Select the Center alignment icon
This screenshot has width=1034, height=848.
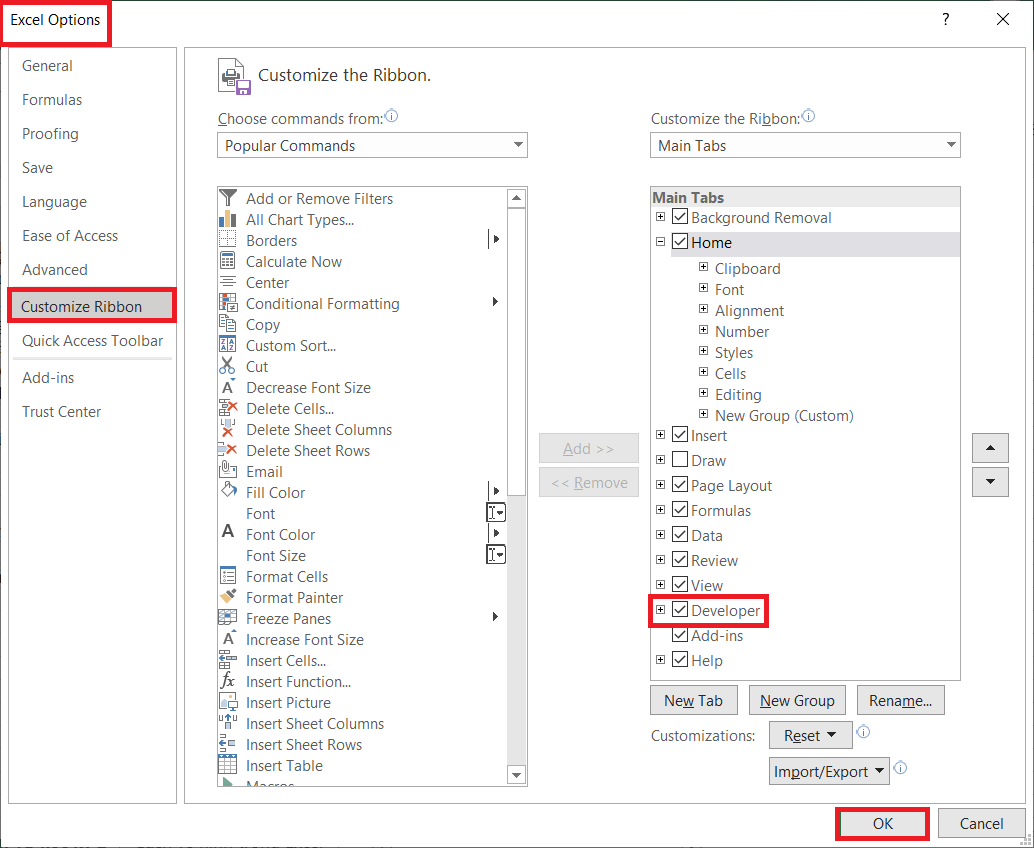pos(228,282)
